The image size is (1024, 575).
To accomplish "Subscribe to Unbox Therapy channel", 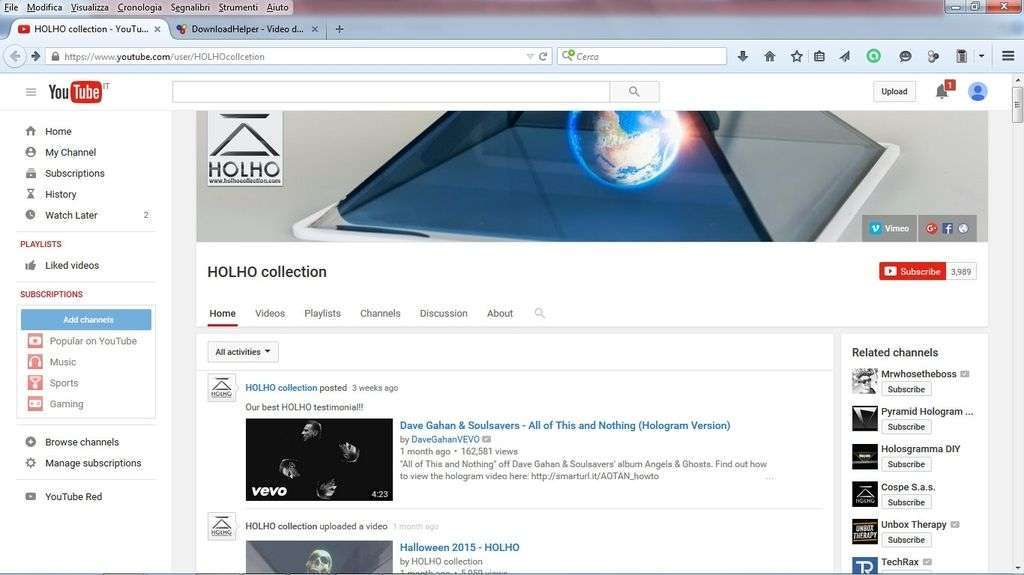I will (x=906, y=540).
